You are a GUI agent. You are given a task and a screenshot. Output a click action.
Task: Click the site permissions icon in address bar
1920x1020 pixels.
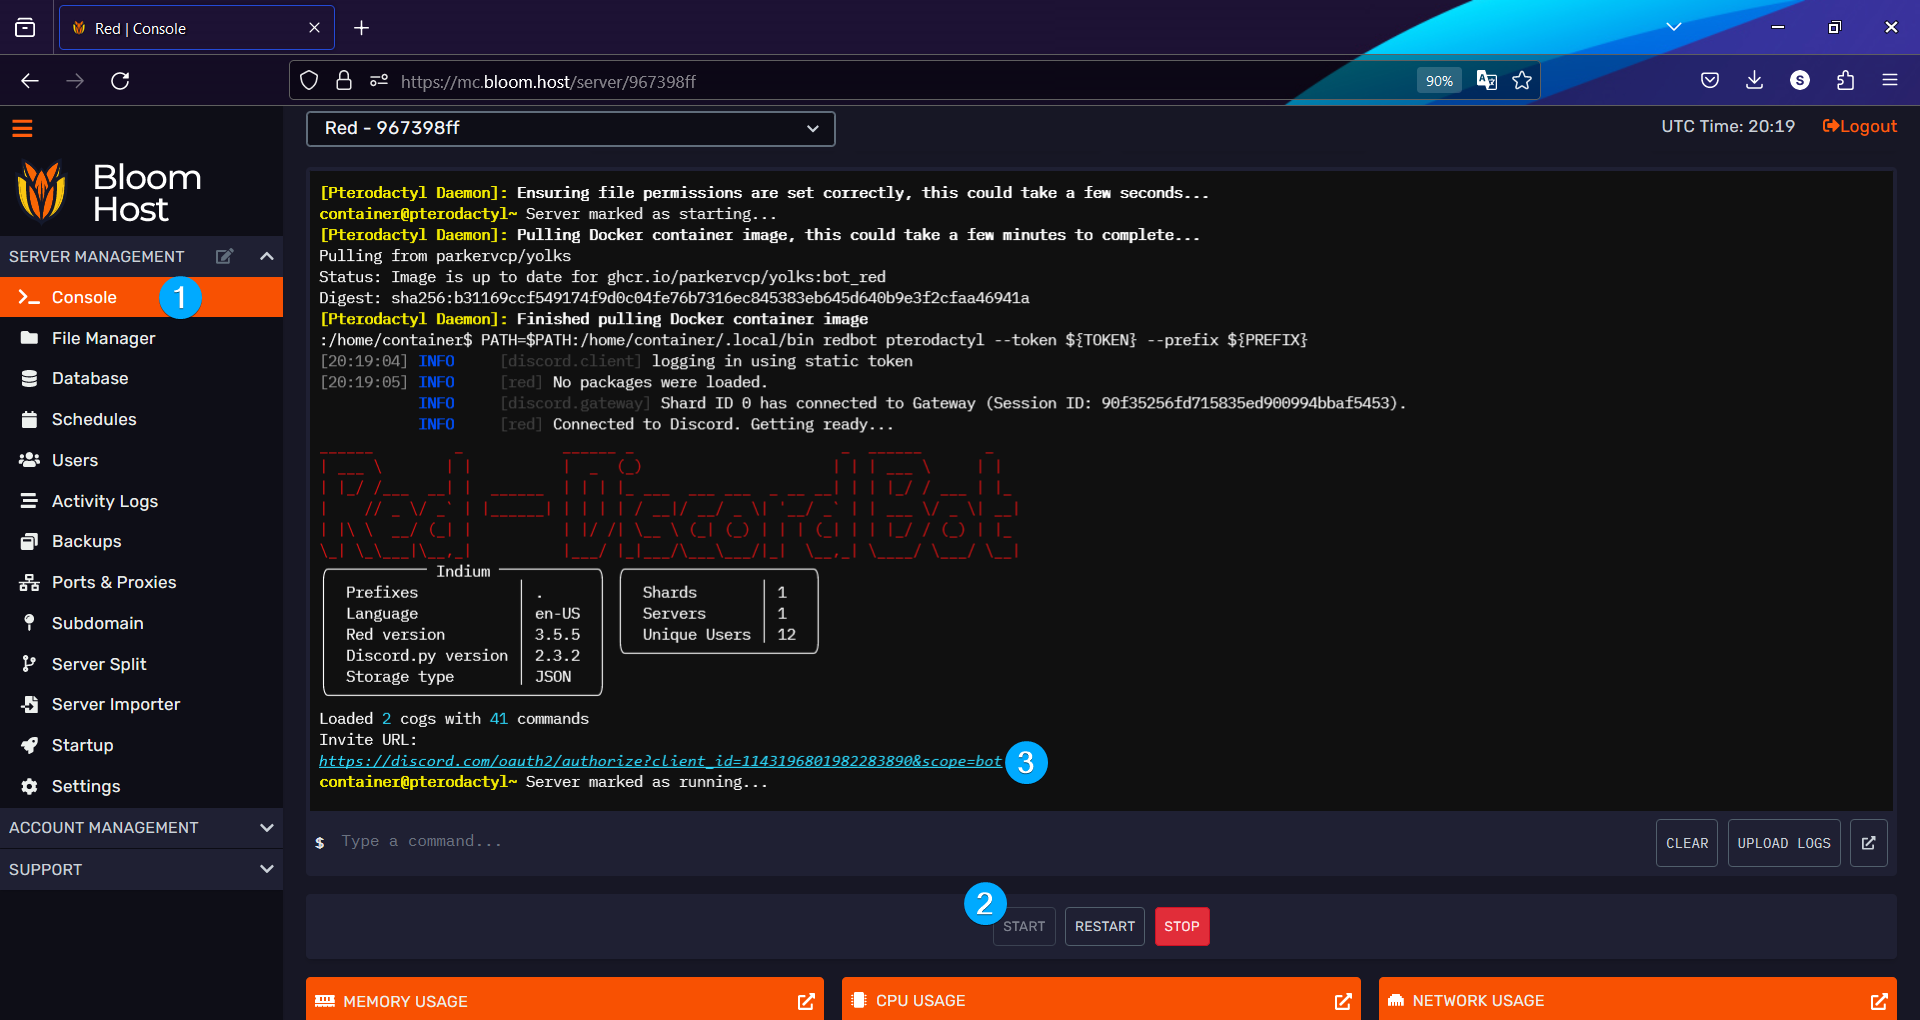[378, 81]
